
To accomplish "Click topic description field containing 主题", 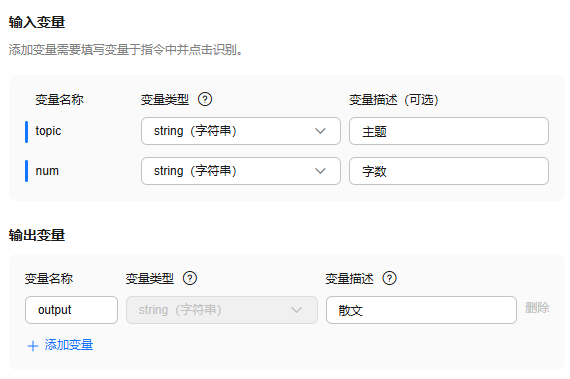I will (x=449, y=131).
